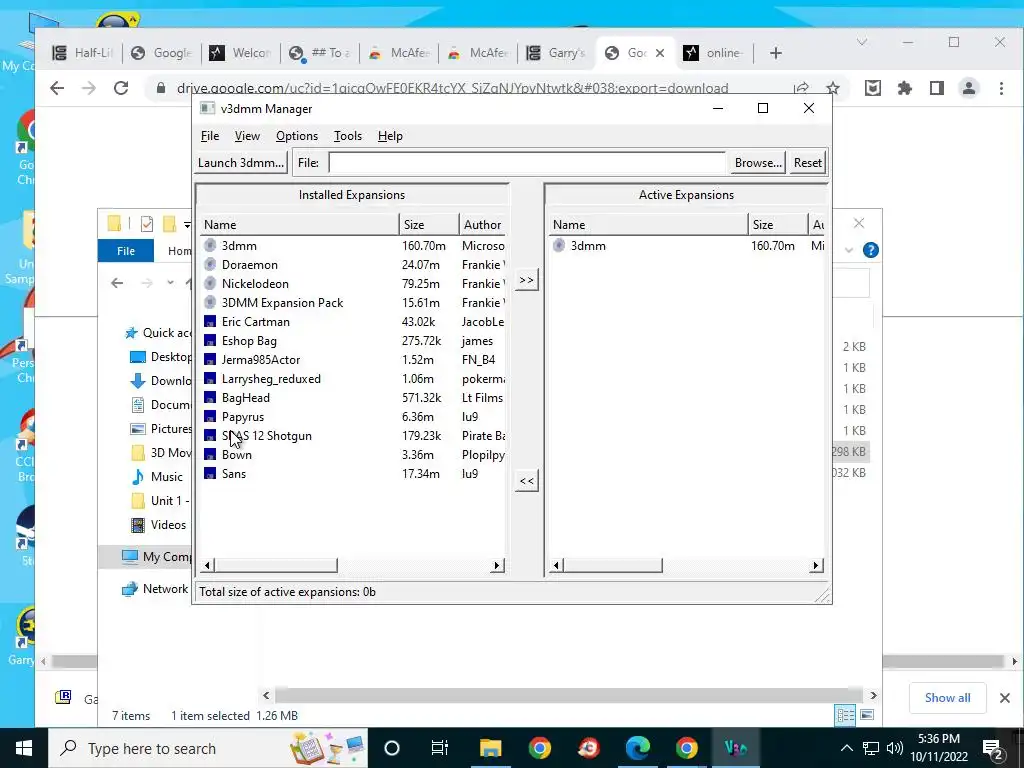Open a new Chrome tab with plus button
This screenshot has height=768, width=1024.
click(x=775, y=53)
